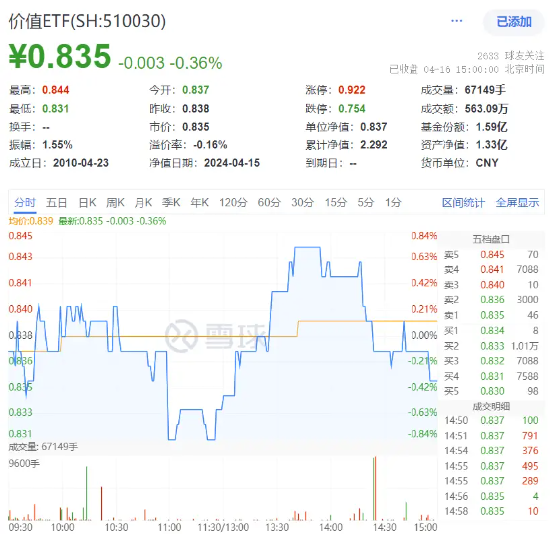Screen dimensions: 550x535
Task: Click the 货币单位 value CNY
Action: coord(487,163)
